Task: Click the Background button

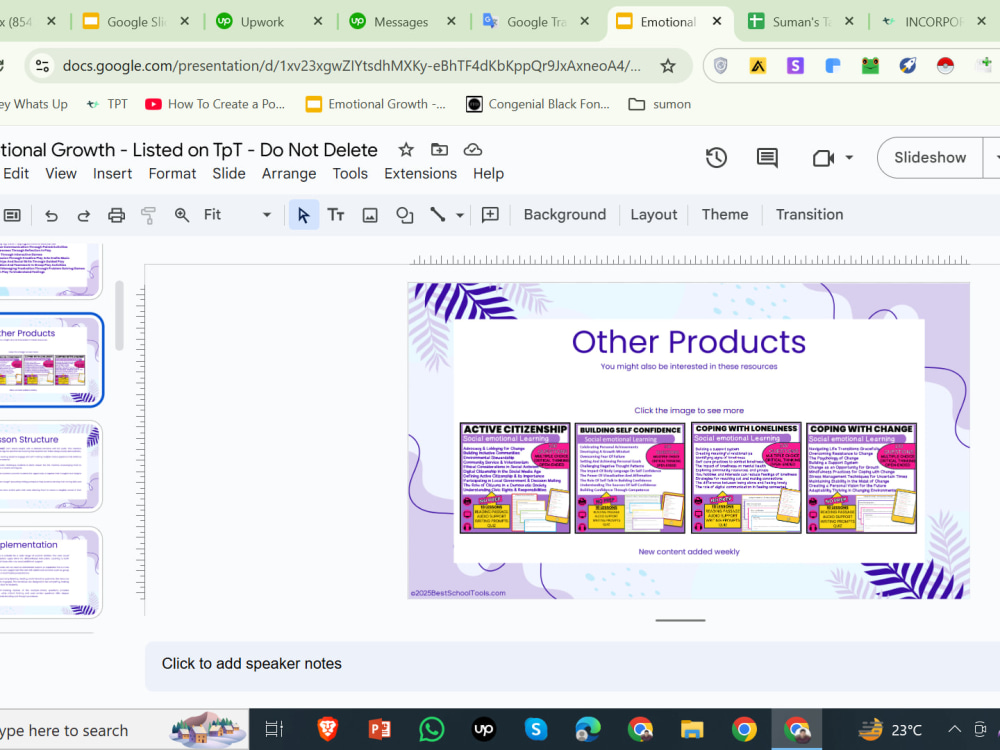Action: (x=564, y=215)
